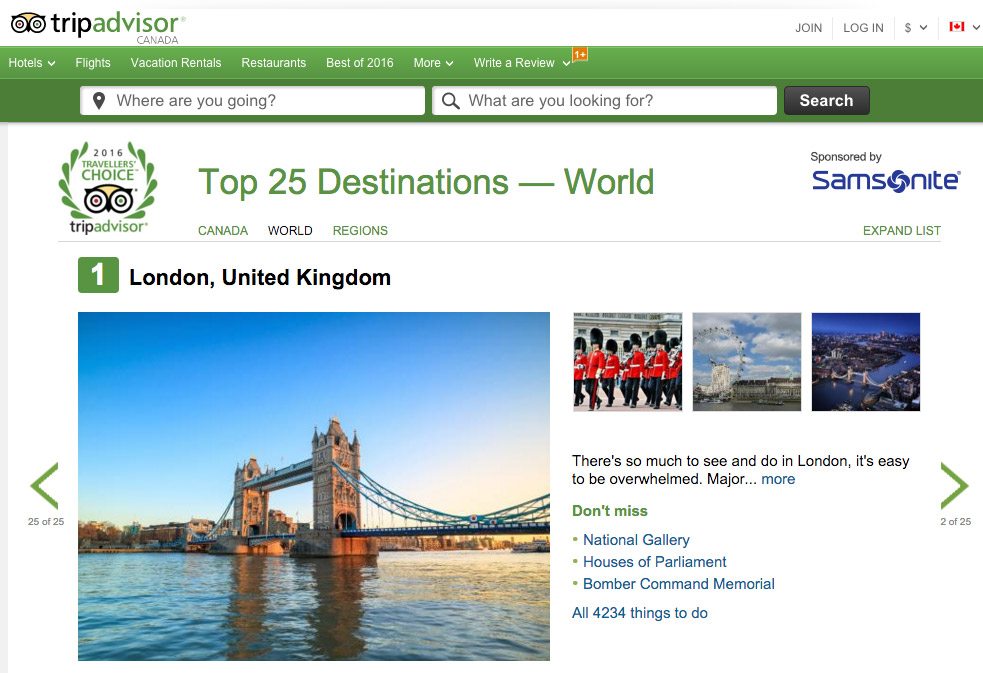Open the London Eye thumbnail

click(x=747, y=362)
